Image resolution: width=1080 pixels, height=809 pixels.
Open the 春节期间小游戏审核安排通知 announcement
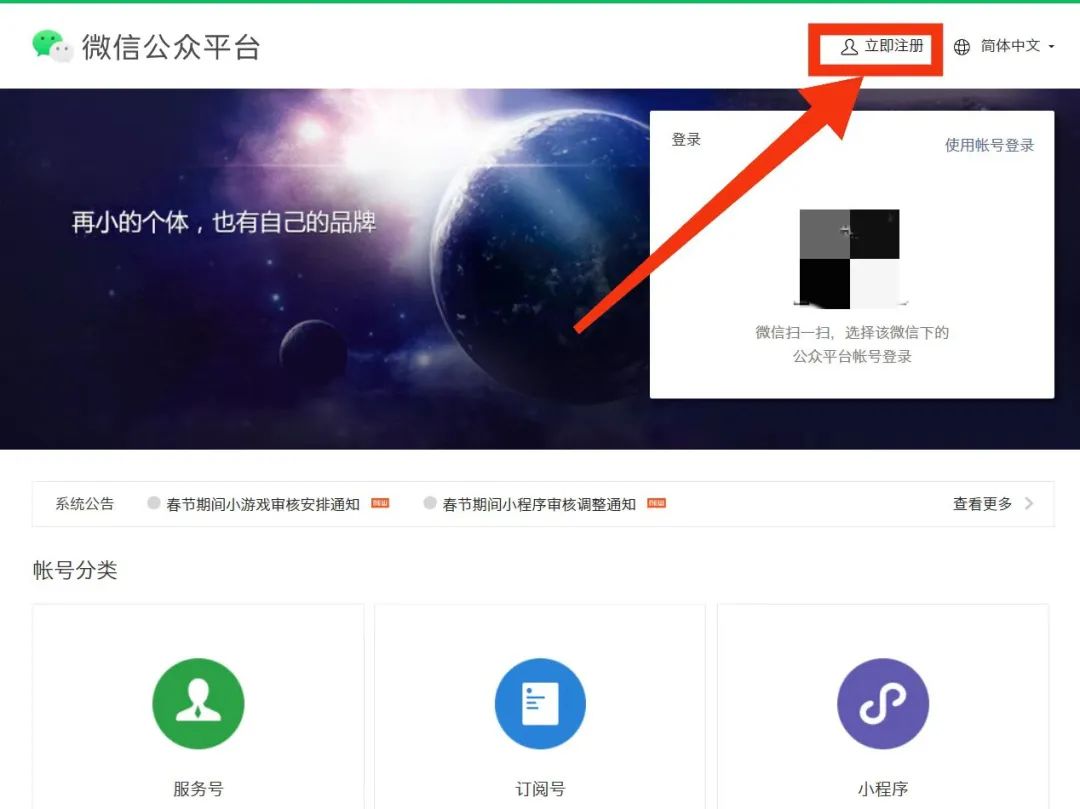click(268, 503)
